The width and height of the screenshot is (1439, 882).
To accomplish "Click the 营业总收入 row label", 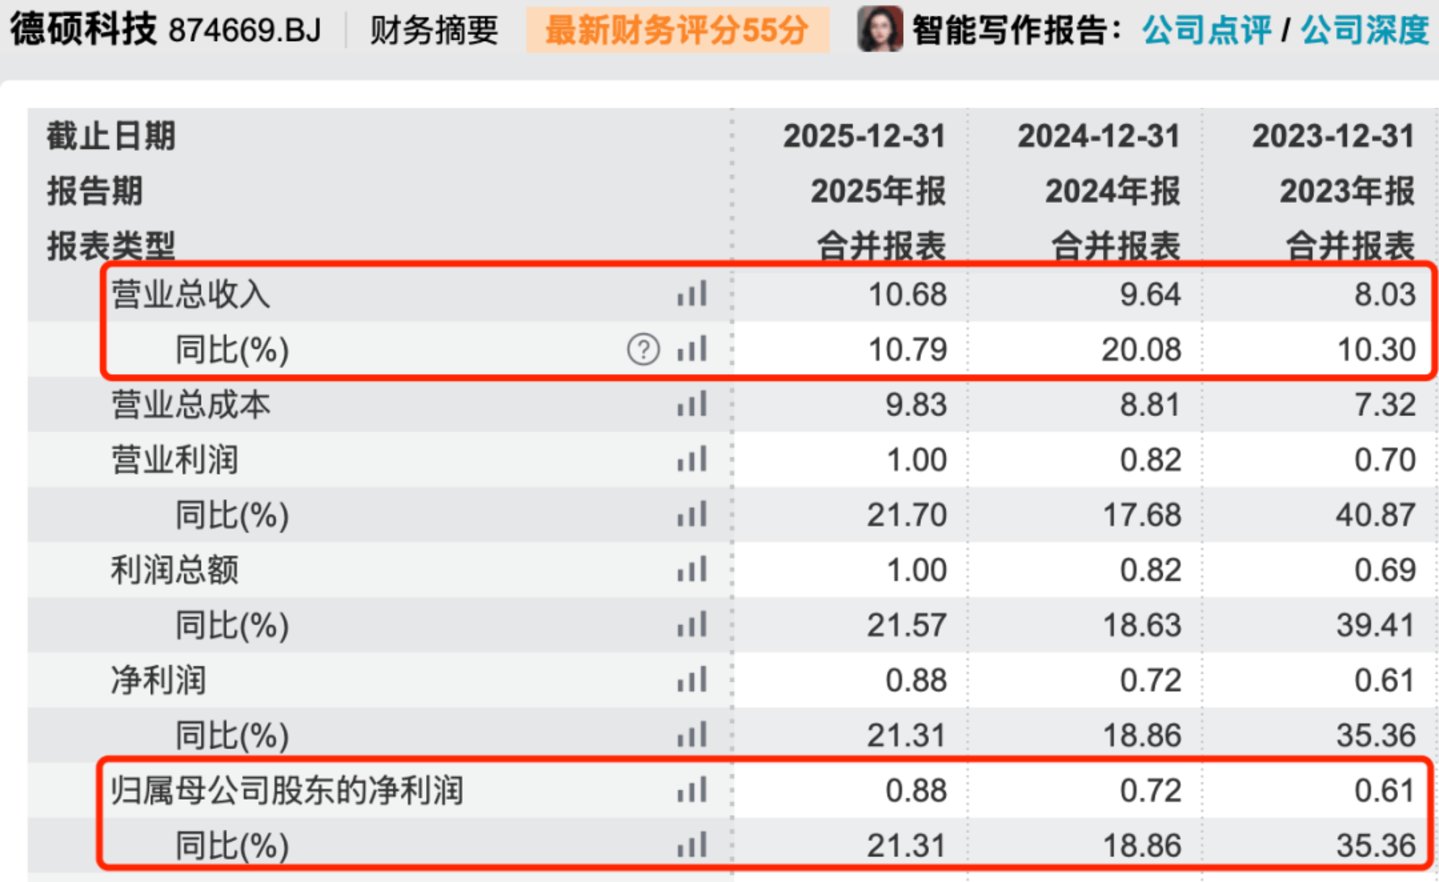I will point(190,294).
